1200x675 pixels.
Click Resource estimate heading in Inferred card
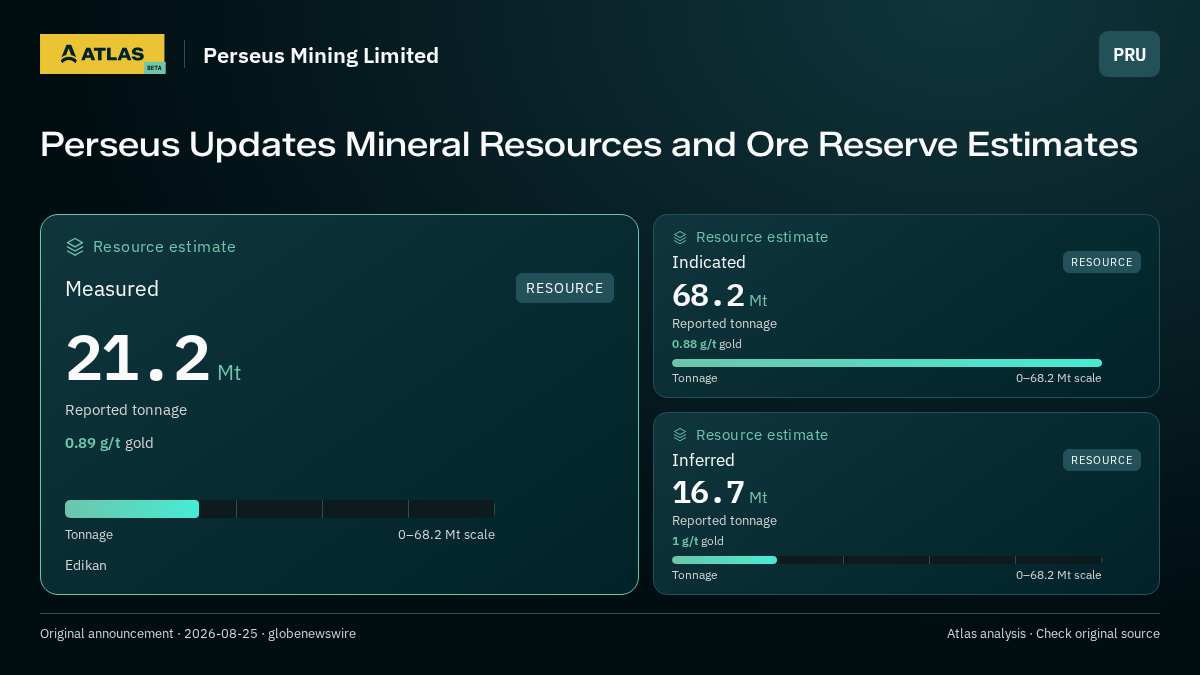762,435
